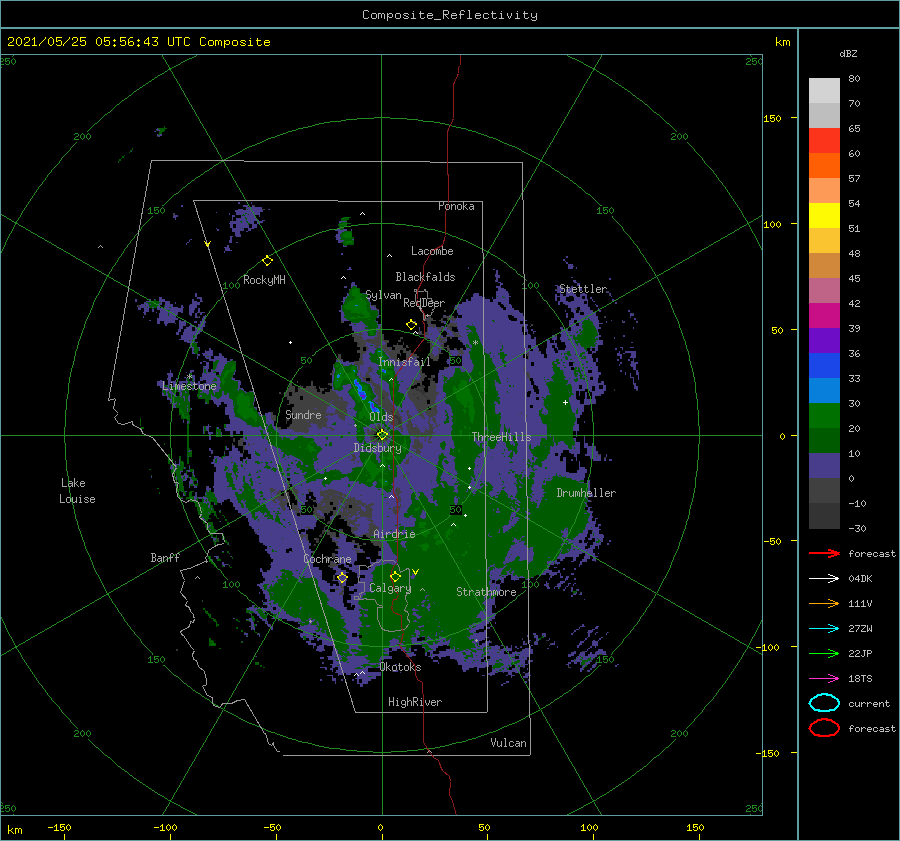Click the Limestone label
Screen dimensions: 900x841
(x=189, y=386)
